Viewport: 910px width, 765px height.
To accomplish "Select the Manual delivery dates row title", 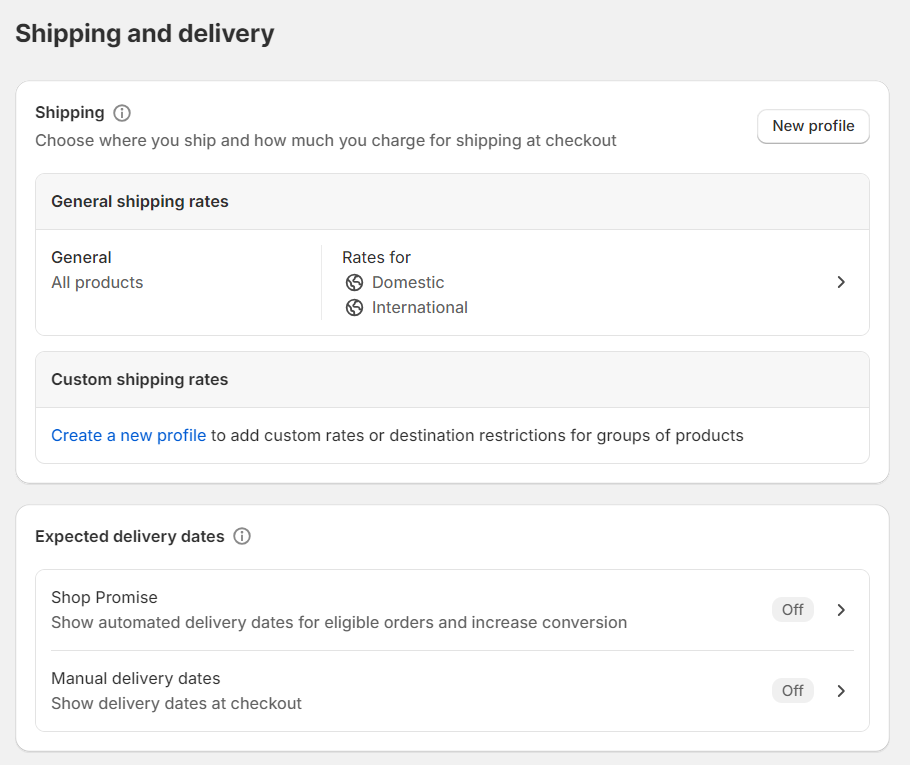I will (135, 678).
